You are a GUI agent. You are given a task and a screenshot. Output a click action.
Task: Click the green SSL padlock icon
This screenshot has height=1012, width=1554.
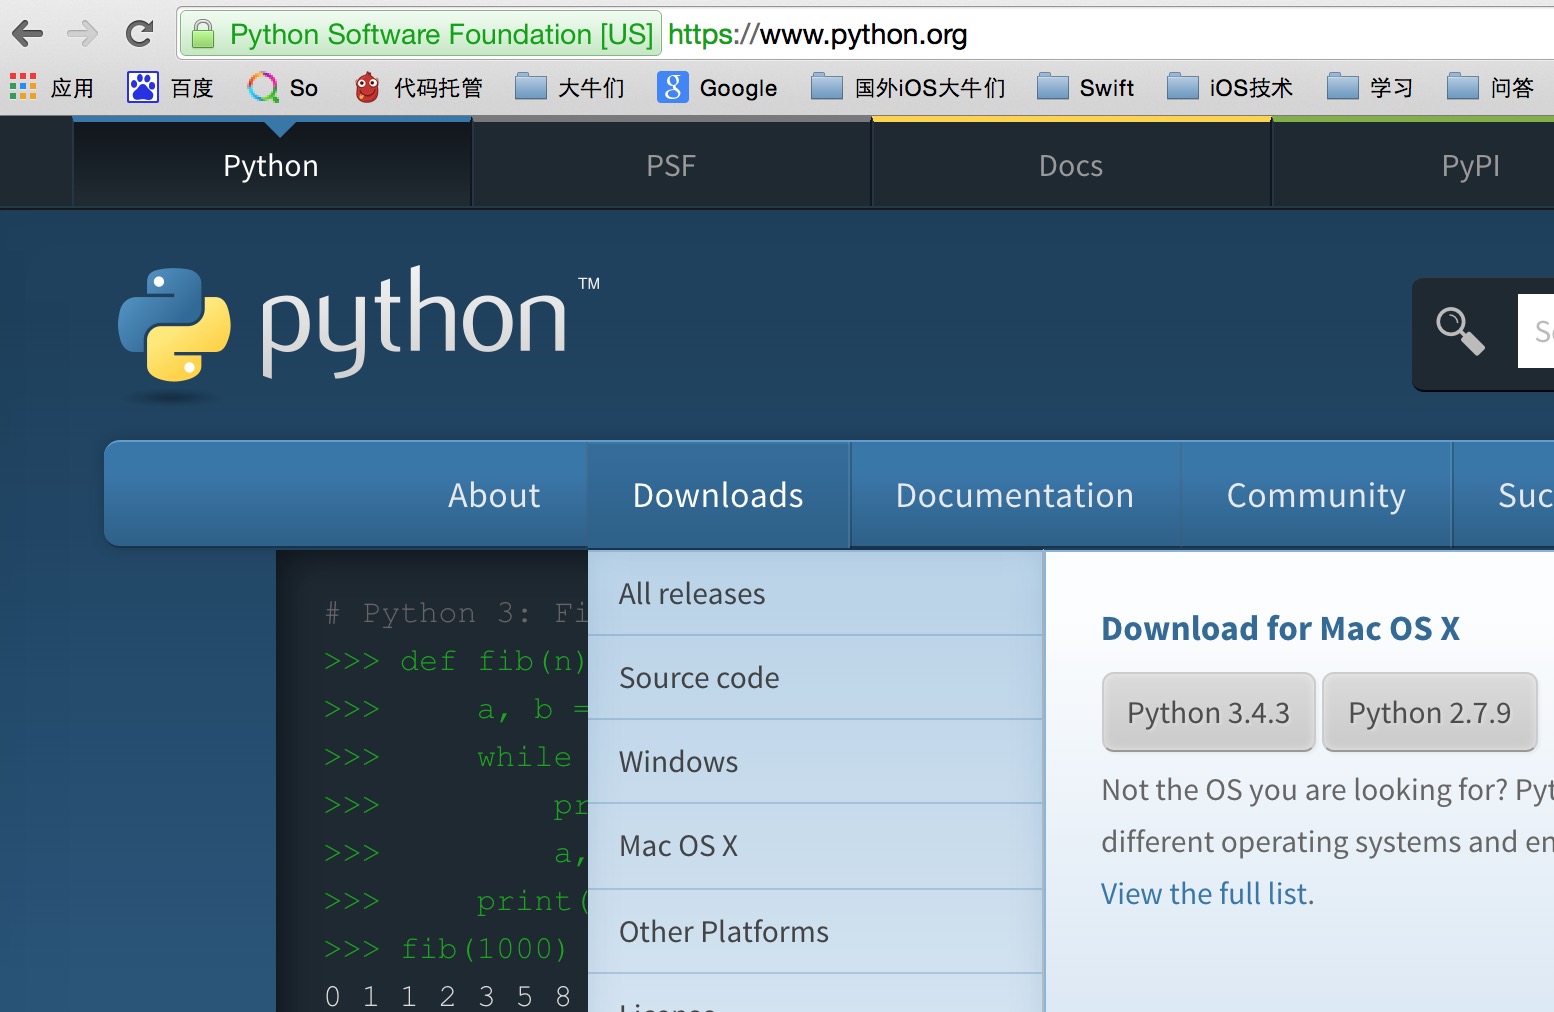(203, 35)
